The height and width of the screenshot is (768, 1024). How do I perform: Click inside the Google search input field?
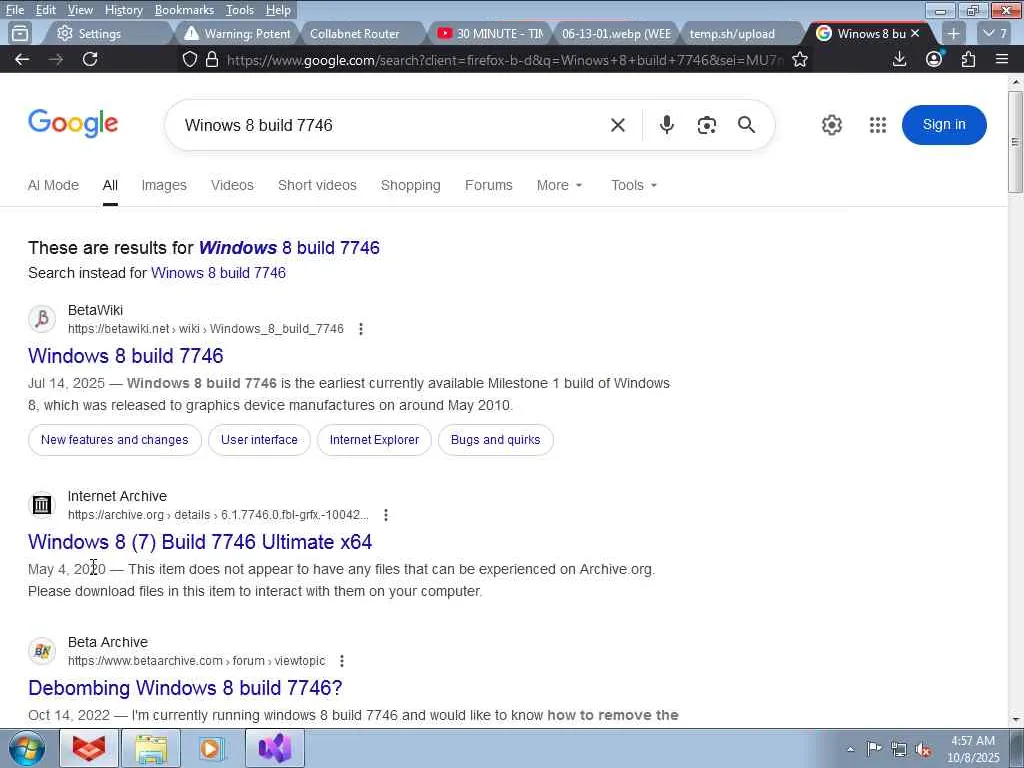click(392, 125)
